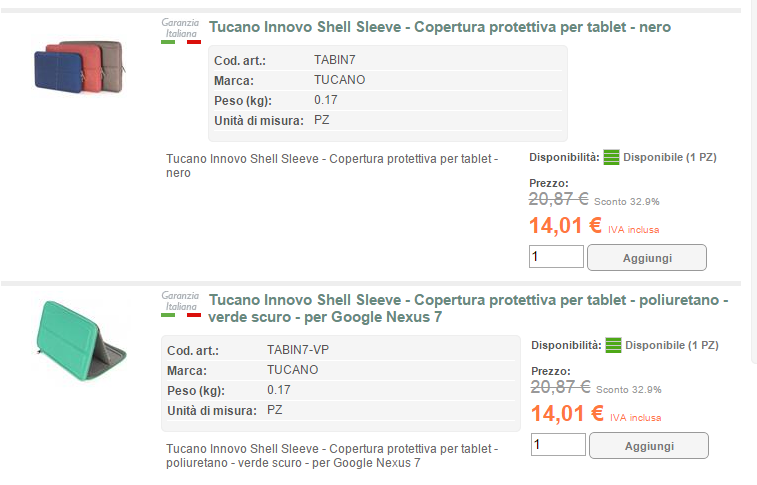Focus the quantity field for the second product

[x=558, y=445]
